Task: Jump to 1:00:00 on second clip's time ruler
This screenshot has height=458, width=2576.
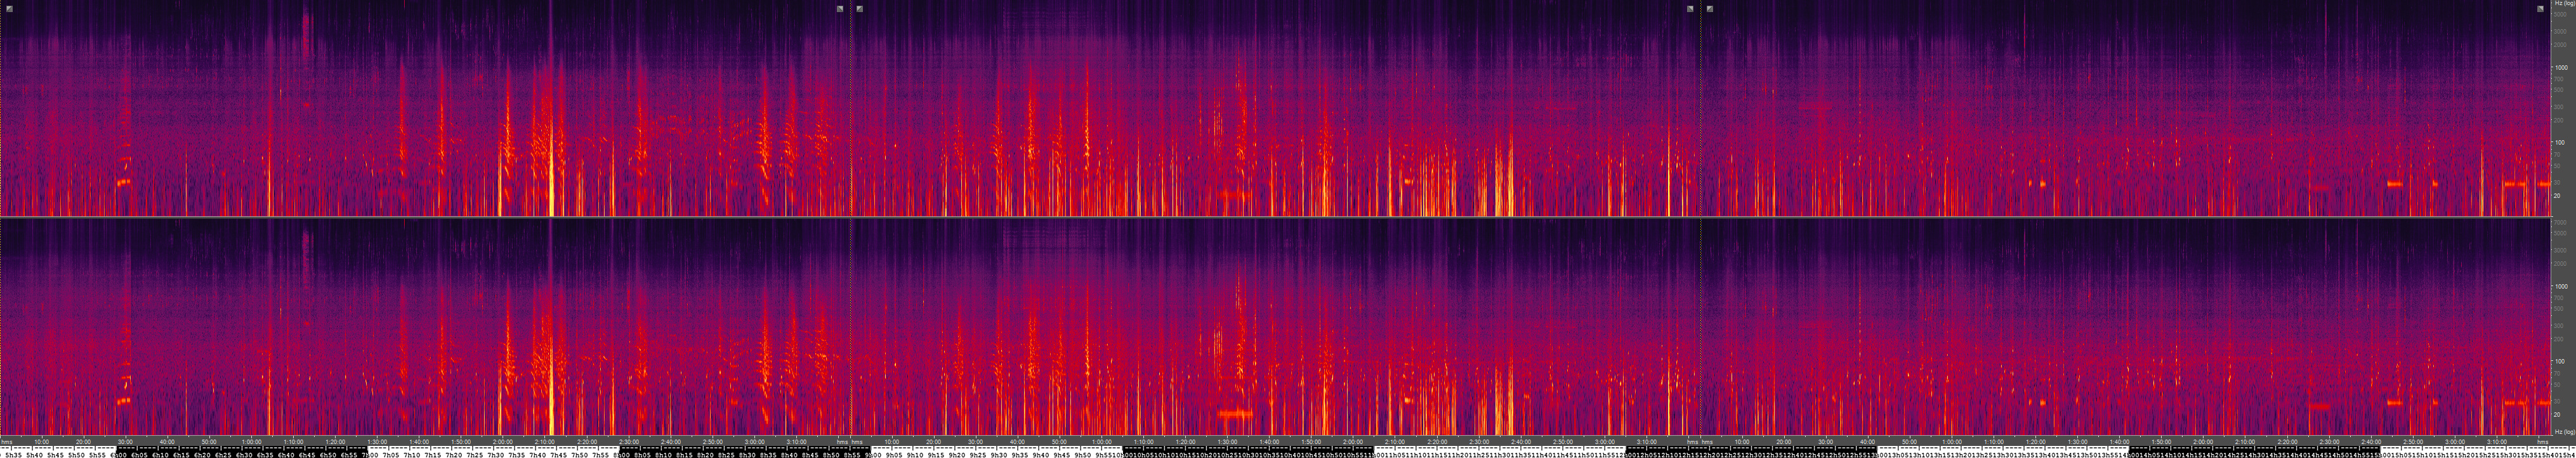Action: [x=1101, y=441]
